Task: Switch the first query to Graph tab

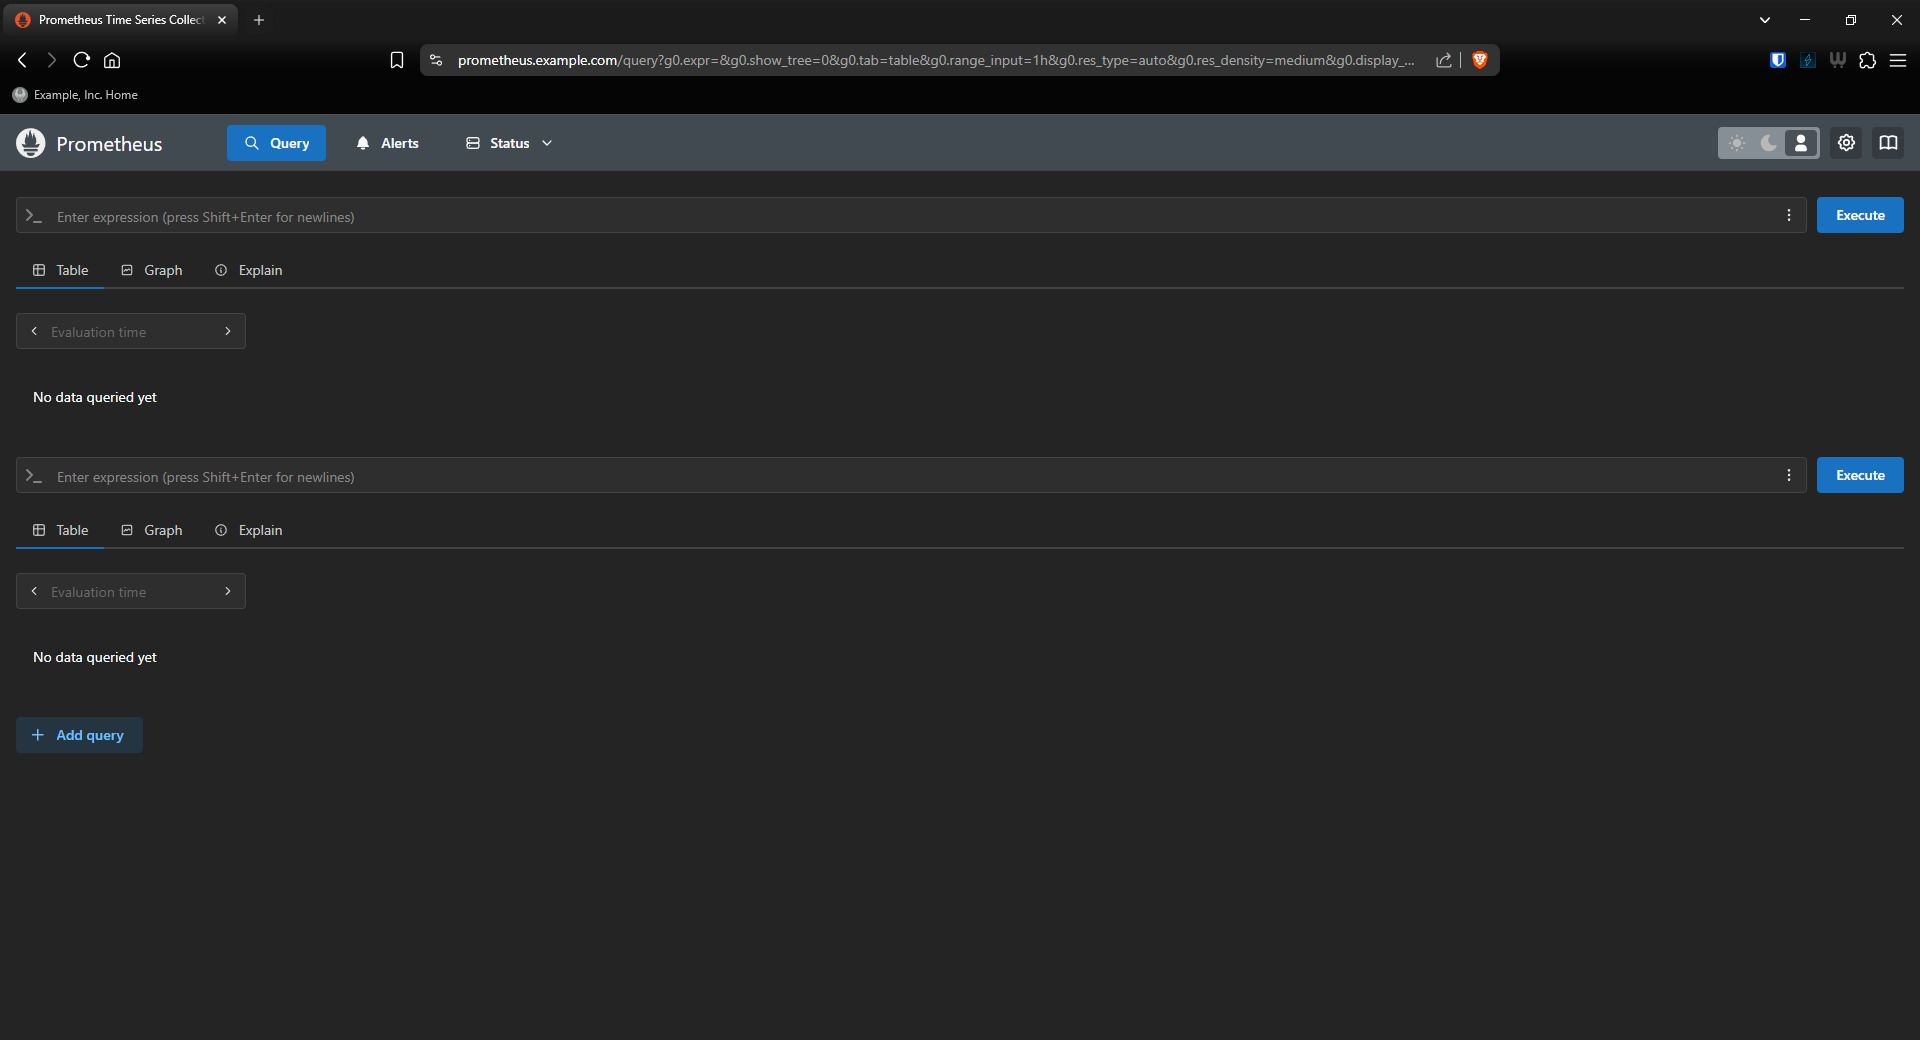Action: [152, 270]
